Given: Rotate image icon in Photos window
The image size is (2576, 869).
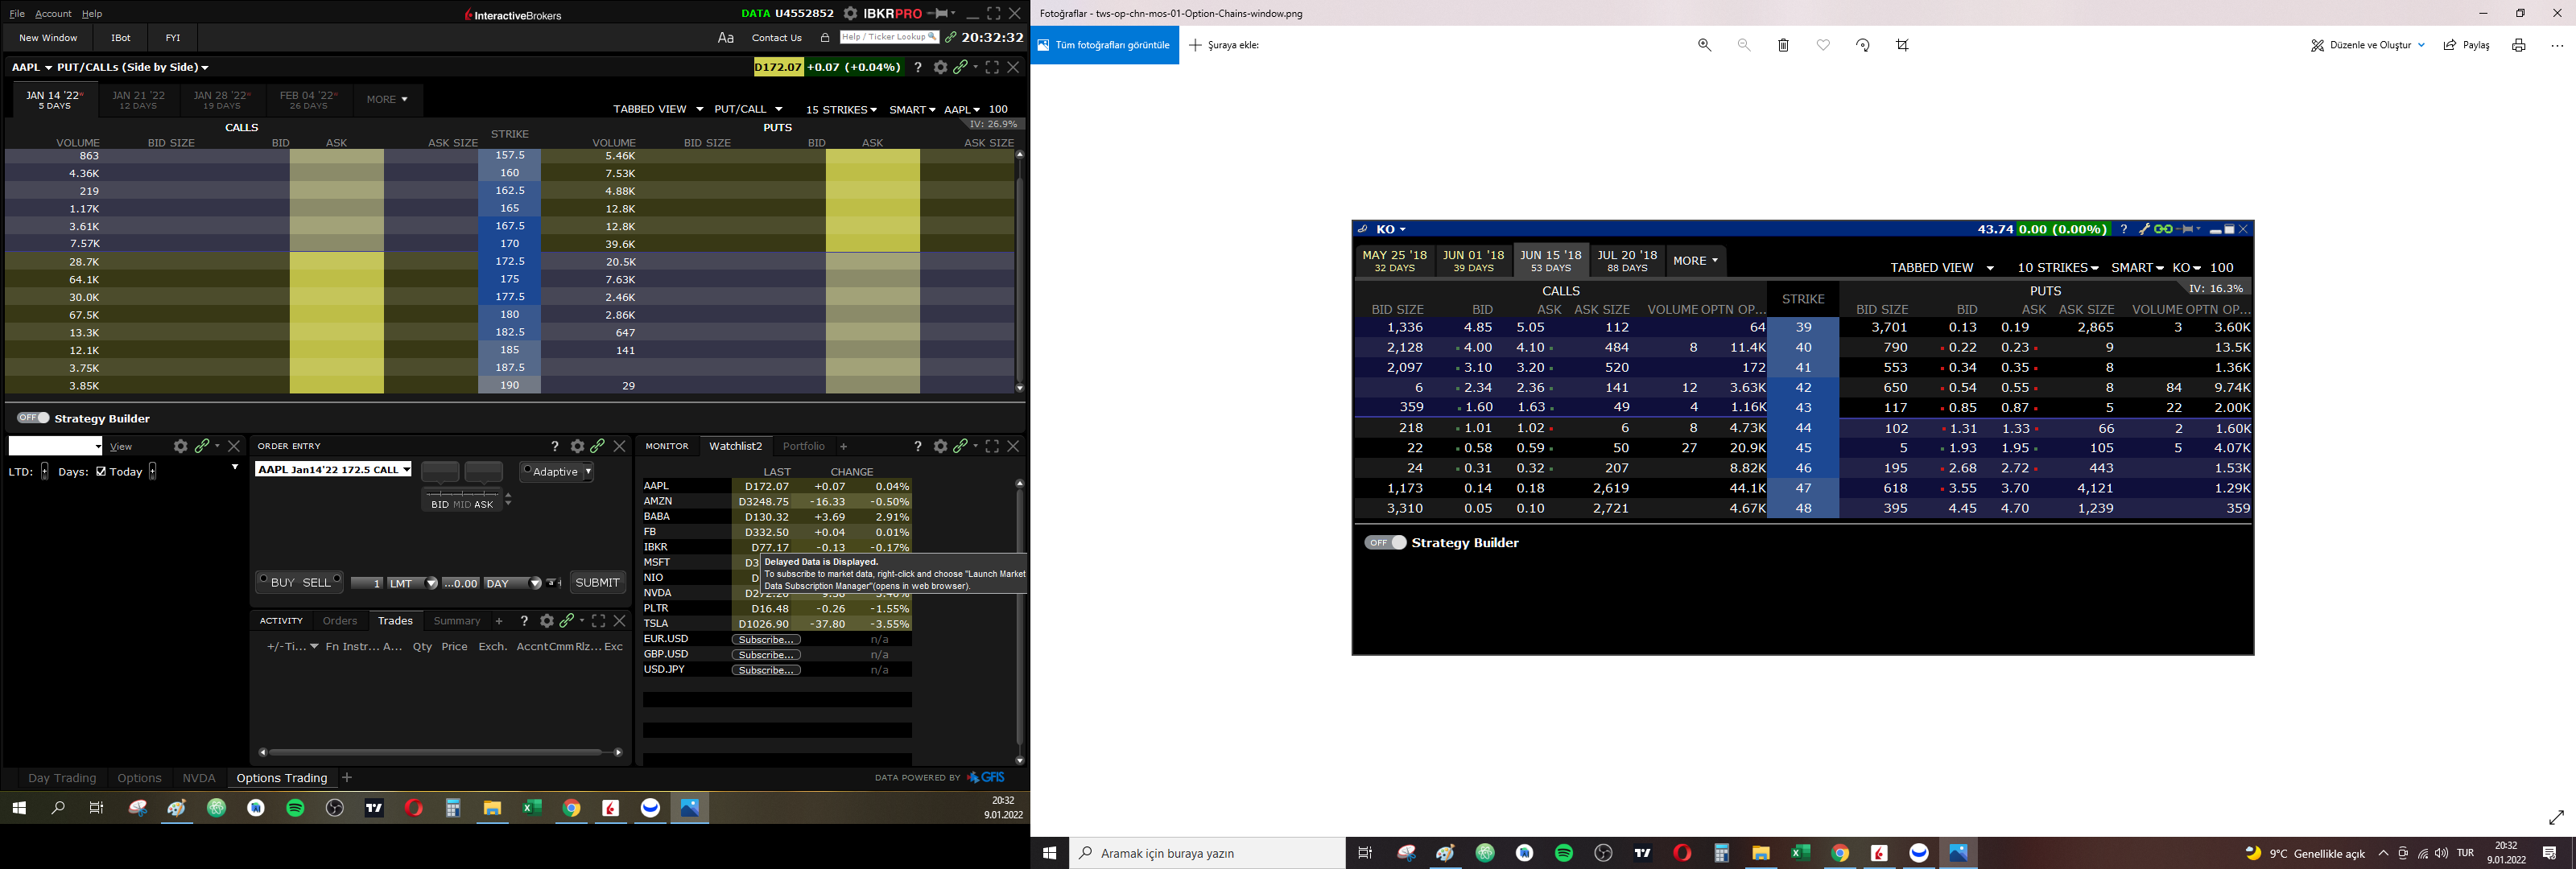Looking at the screenshot, I should (1862, 45).
